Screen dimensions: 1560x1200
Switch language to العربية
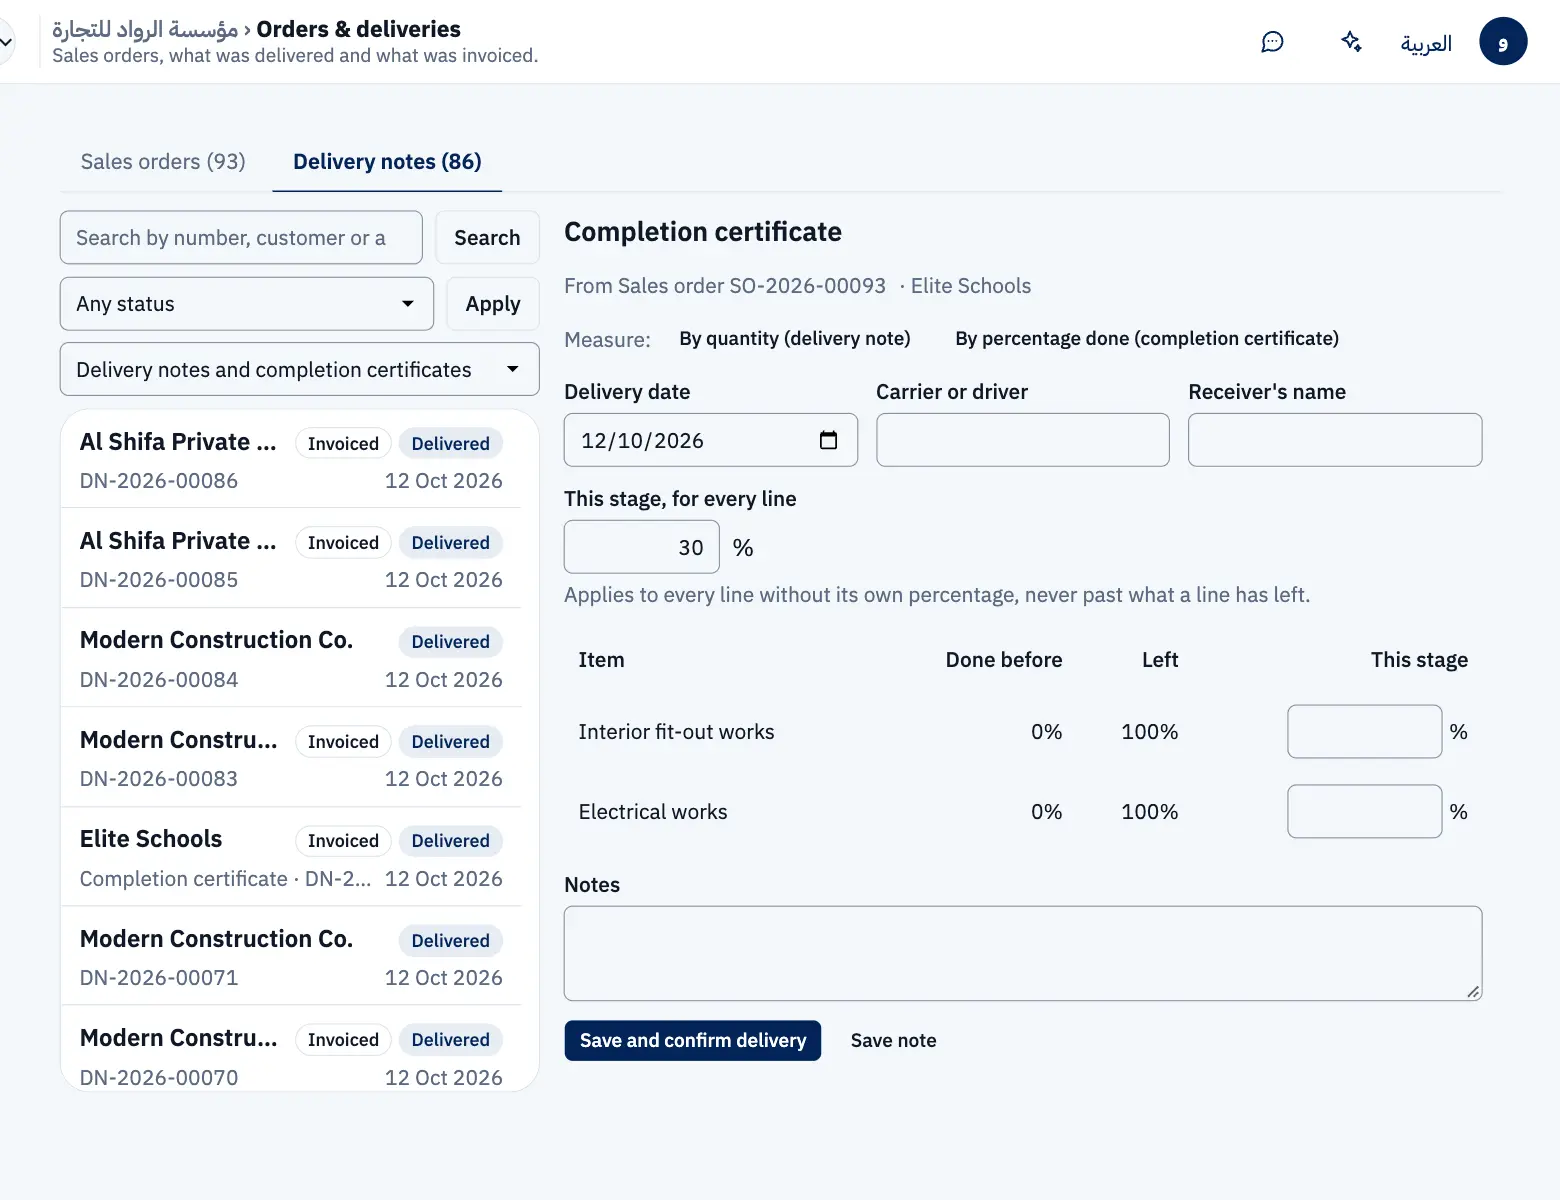click(1426, 43)
